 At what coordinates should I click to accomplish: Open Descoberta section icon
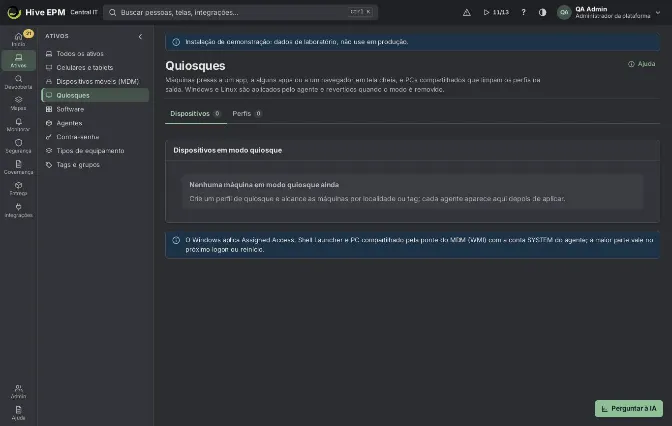[x=18, y=82]
